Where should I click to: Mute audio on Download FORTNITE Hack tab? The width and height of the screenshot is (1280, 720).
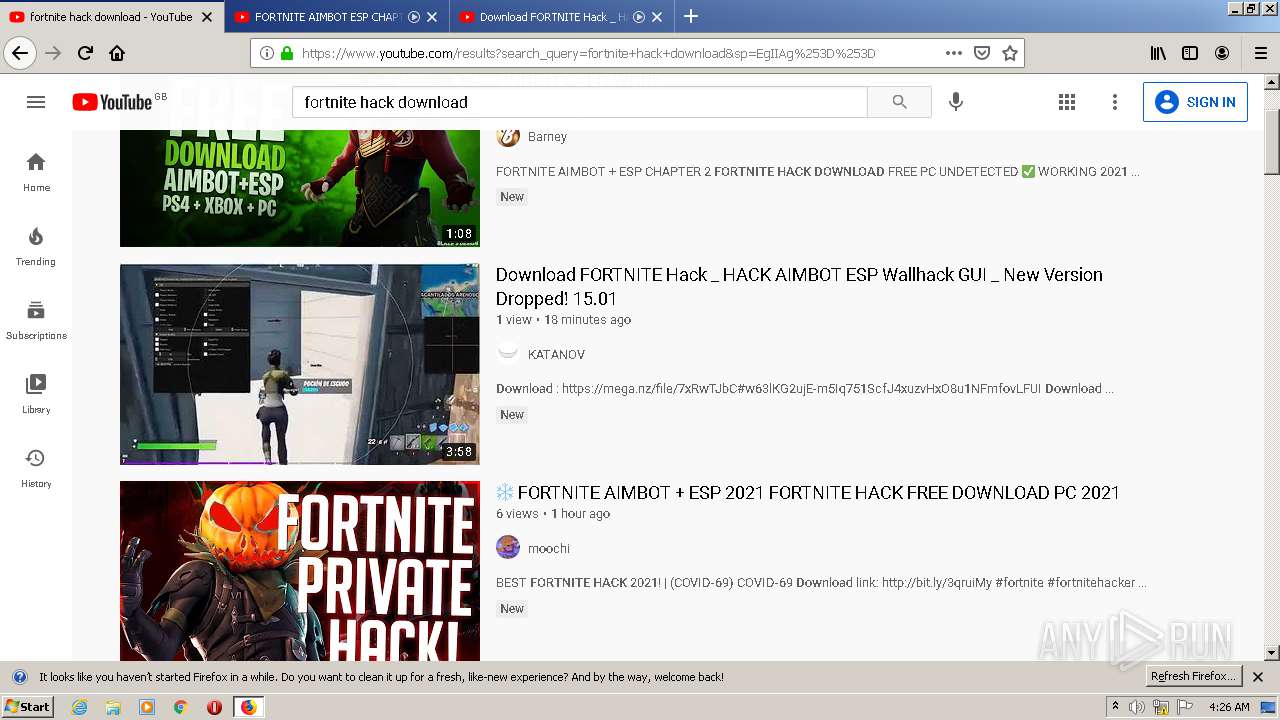click(x=639, y=17)
